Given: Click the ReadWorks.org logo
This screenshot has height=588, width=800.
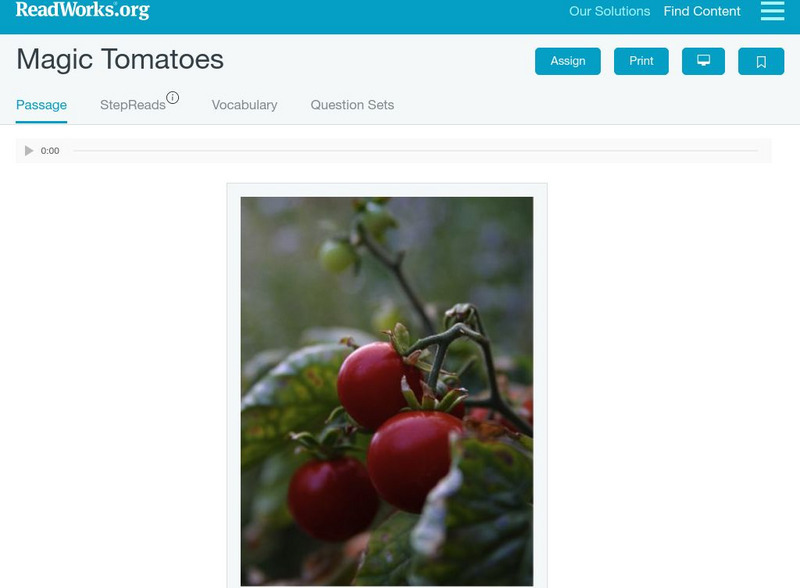Looking at the screenshot, I should click(x=82, y=10).
